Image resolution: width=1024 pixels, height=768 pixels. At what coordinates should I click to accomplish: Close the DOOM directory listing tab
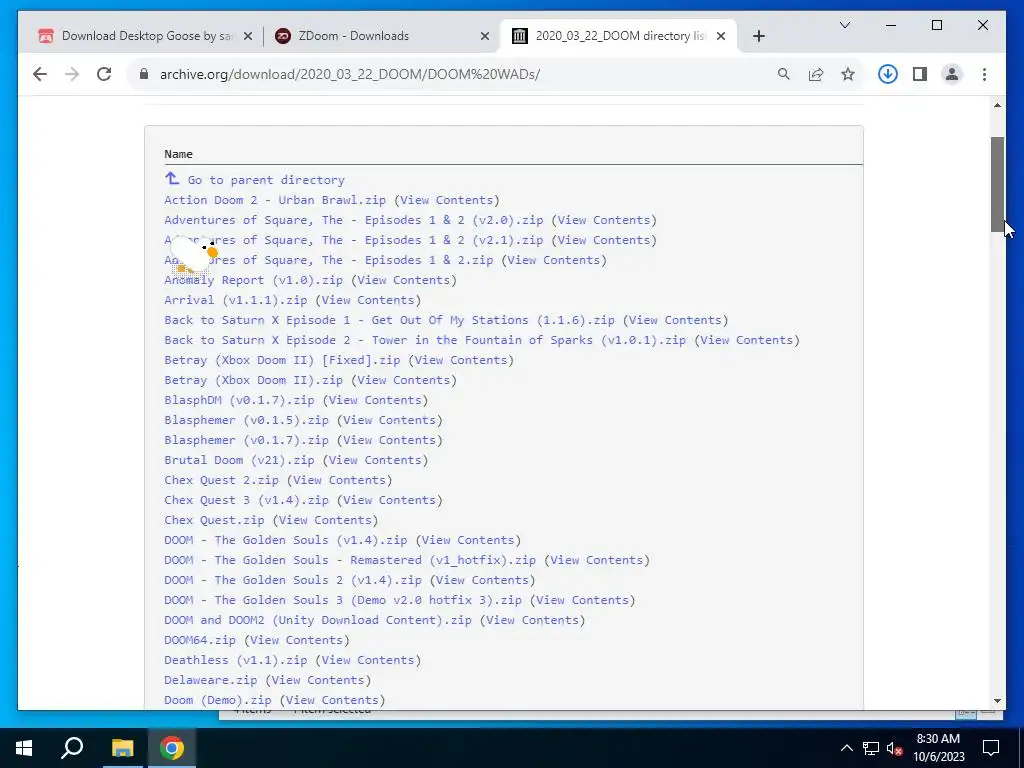721,36
